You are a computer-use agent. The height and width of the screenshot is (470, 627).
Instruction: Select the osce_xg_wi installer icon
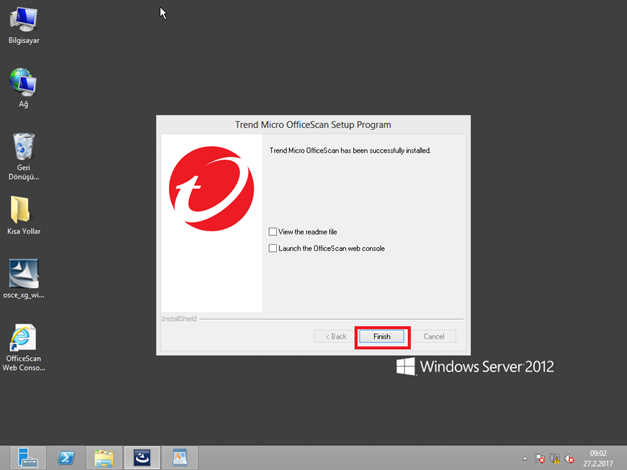click(x=24, y=279)
